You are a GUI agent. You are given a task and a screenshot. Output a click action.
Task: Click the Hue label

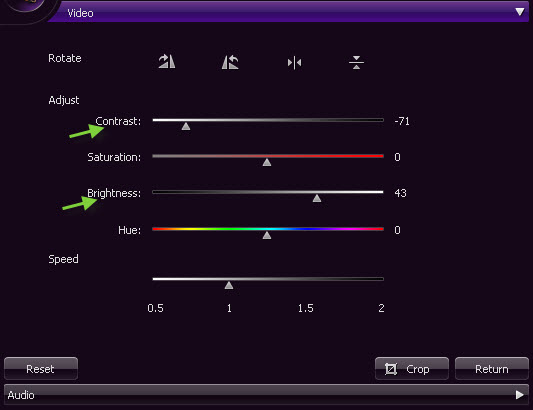130,230
